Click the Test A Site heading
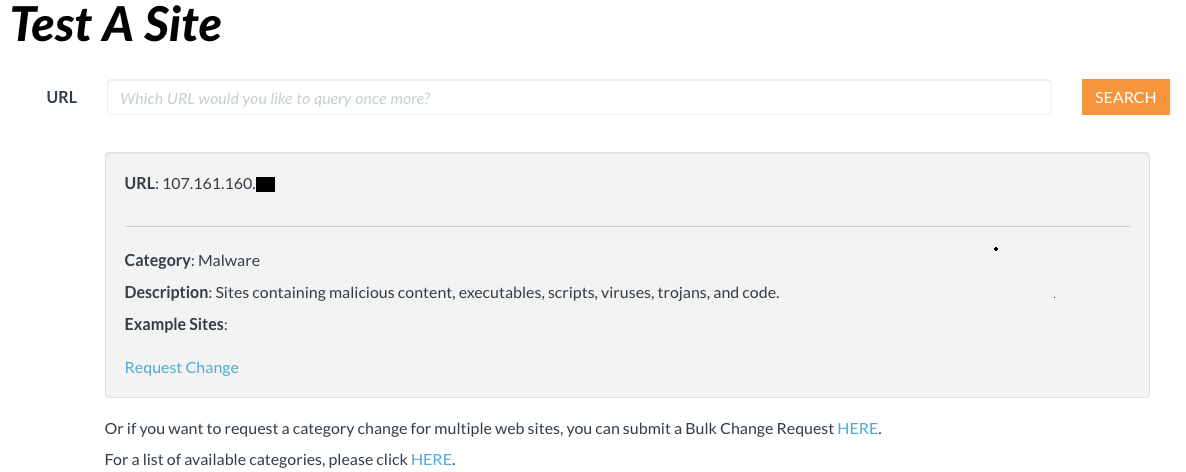This screenshot has width=1186, height=472. (x=116, y=24)
